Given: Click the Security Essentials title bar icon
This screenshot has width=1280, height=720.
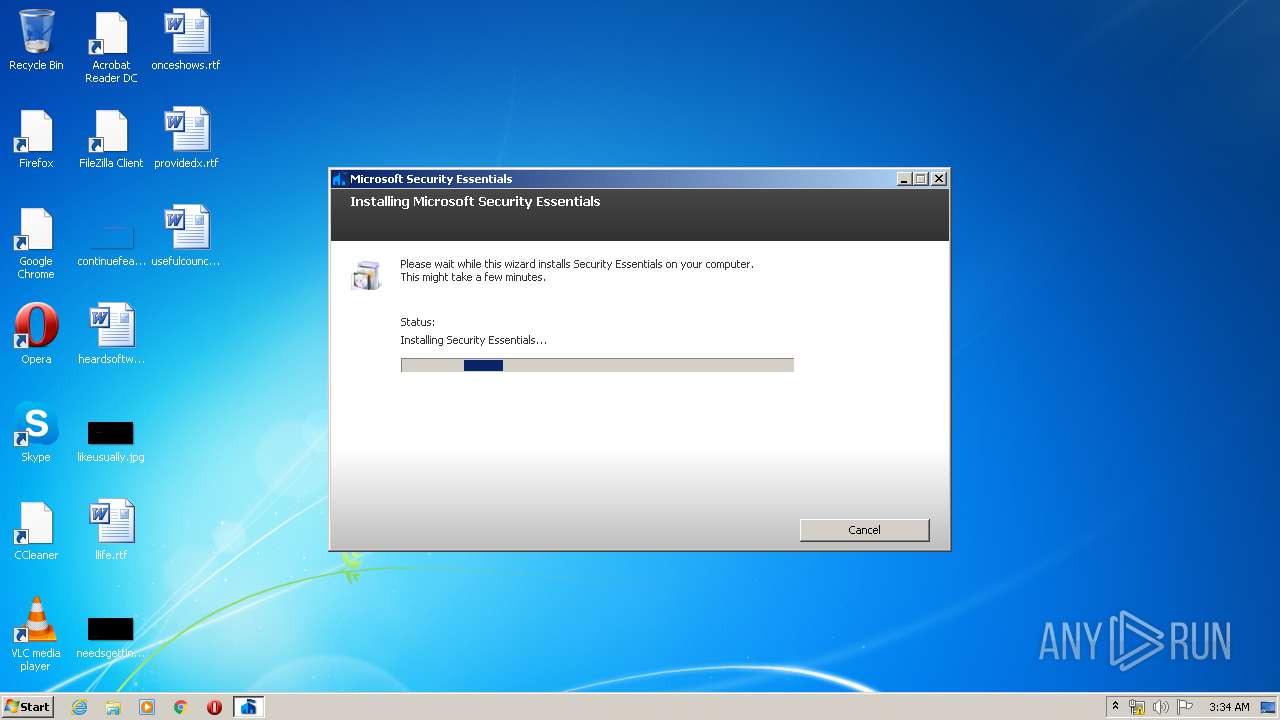Looking at the screenshot, I should pos(340,179).
